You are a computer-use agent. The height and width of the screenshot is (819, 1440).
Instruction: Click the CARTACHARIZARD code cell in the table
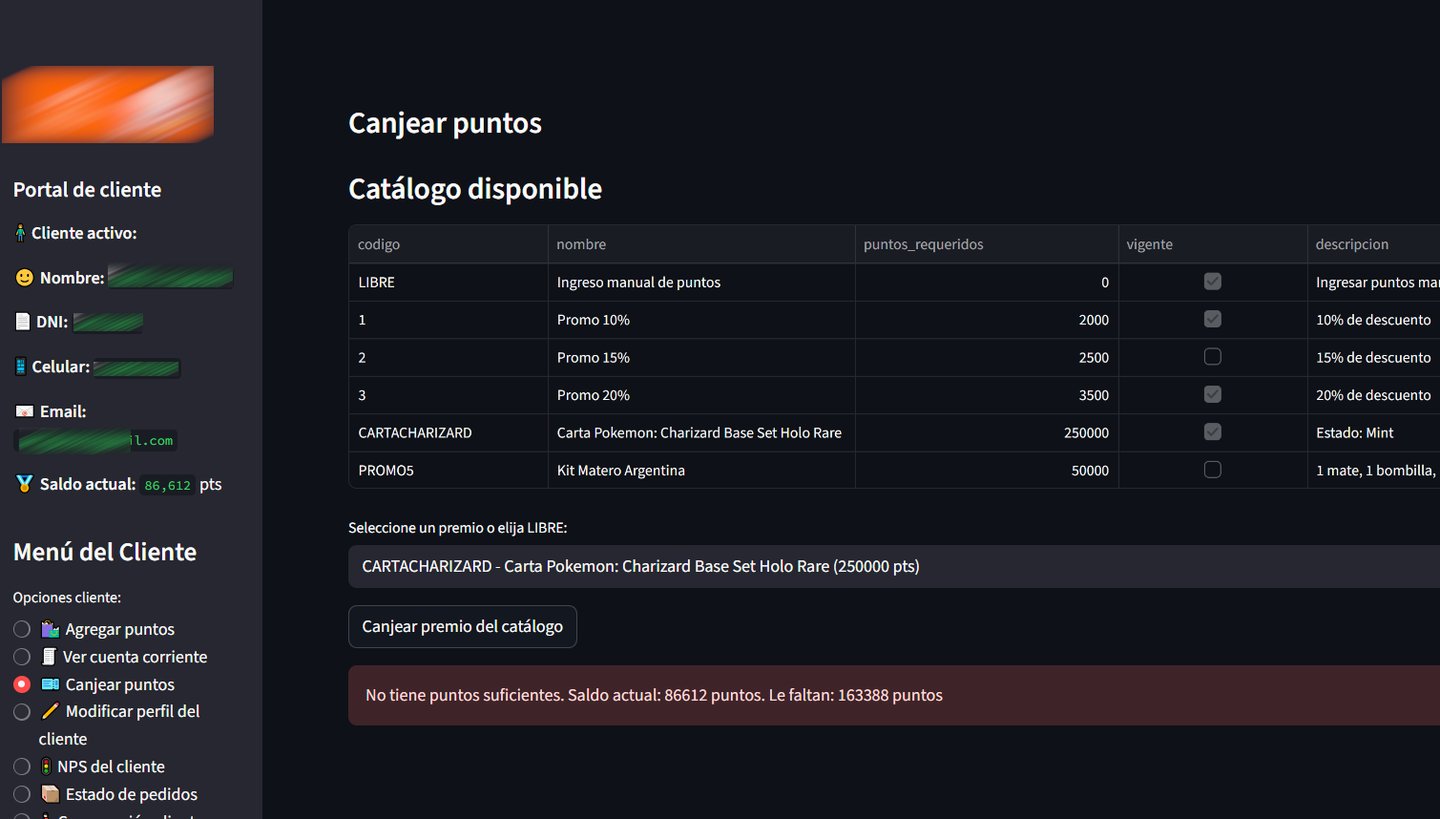(415, 433)
